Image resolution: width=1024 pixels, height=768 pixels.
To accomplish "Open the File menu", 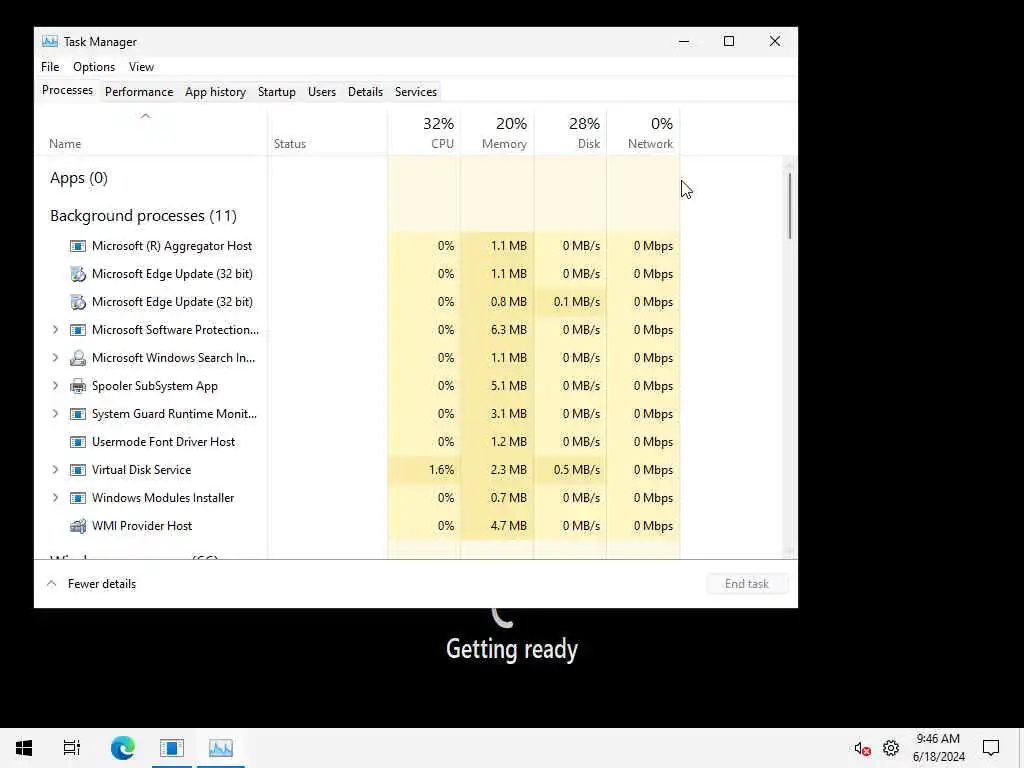I will [x=50, y=67].
